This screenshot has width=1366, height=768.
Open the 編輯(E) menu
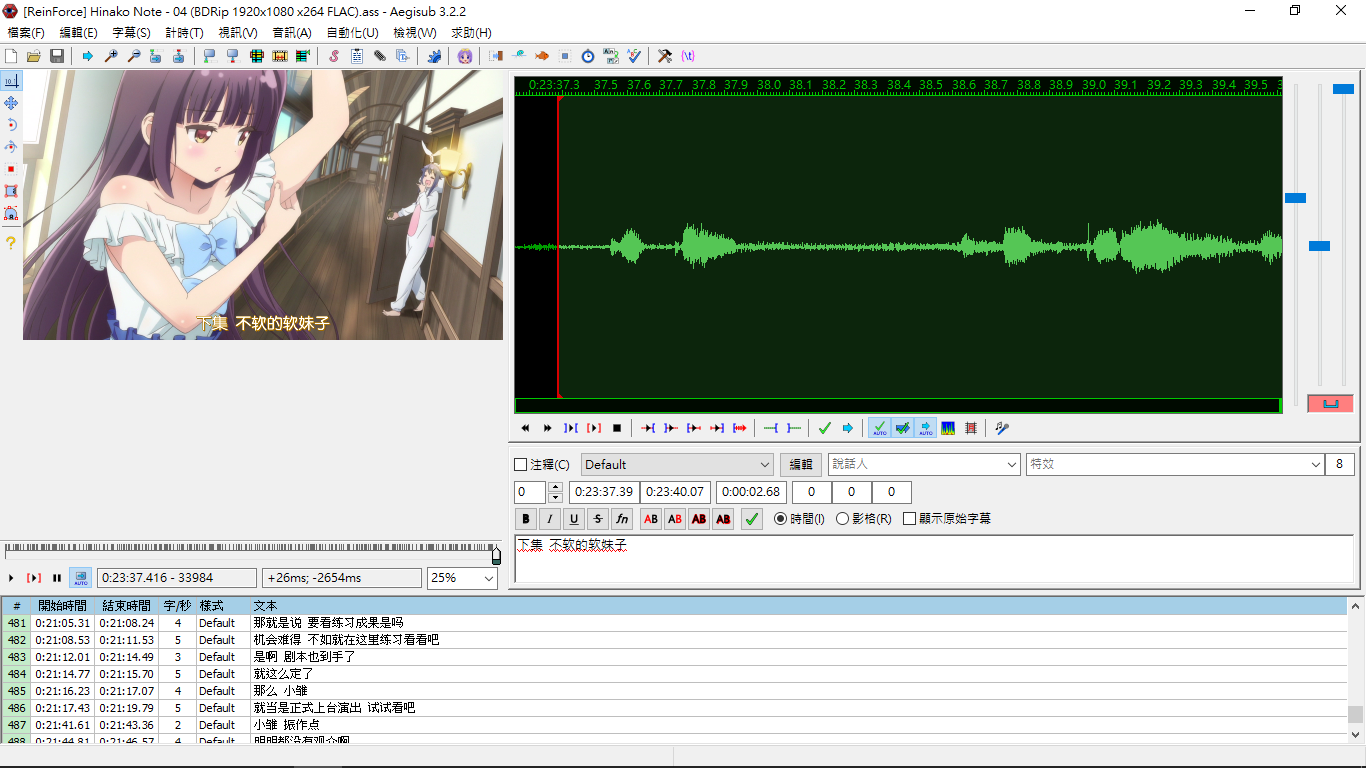point(78,33)
